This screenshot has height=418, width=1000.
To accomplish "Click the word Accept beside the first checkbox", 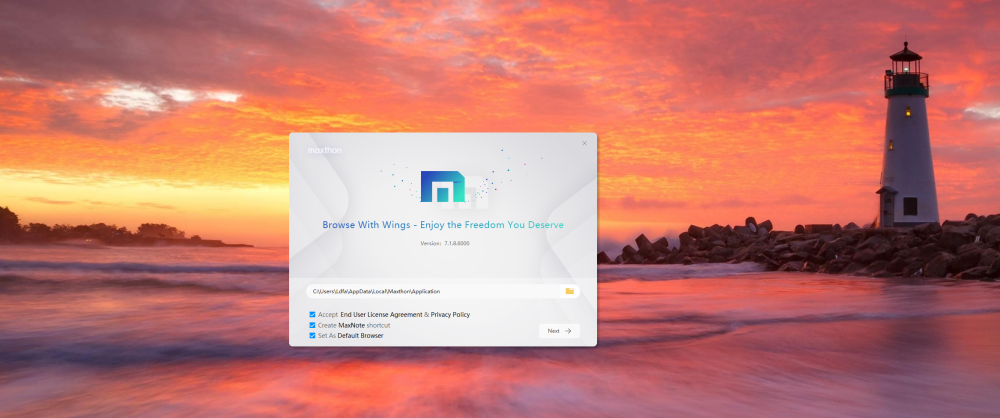I will [x=328, y=314].
